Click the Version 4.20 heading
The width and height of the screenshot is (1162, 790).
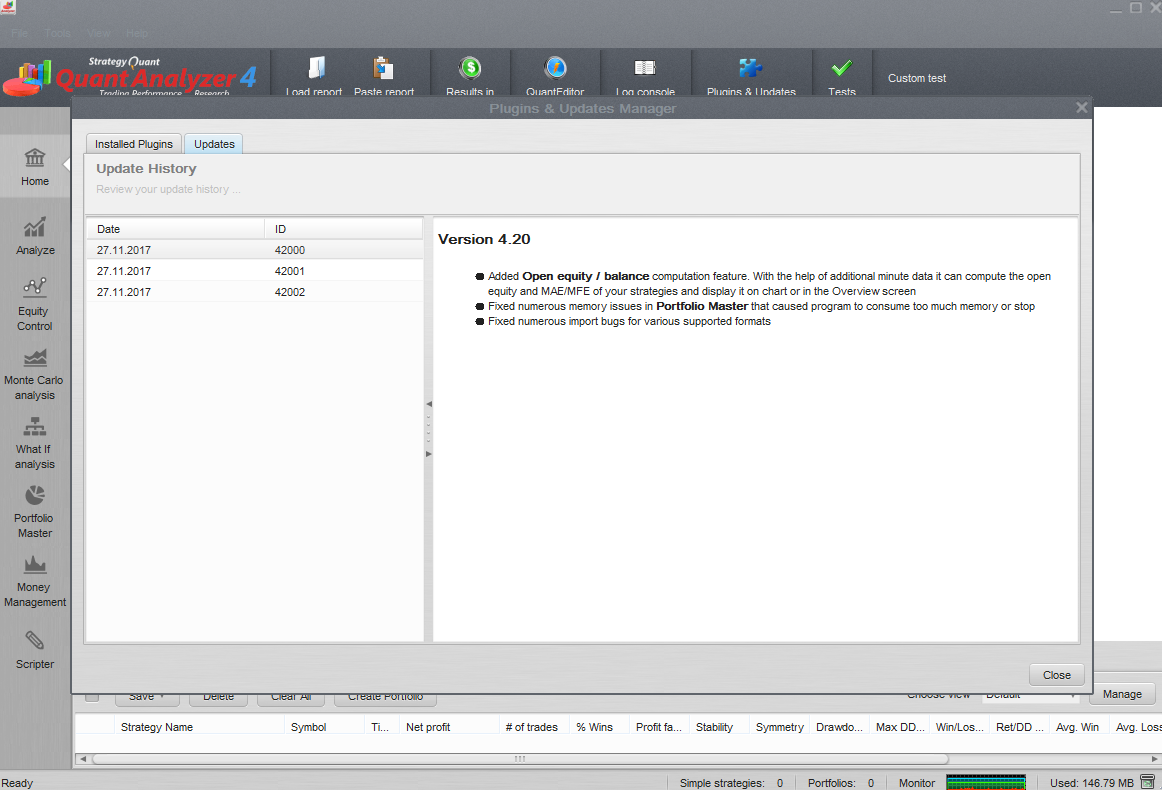pyautogui.click(x=484, y=239)
